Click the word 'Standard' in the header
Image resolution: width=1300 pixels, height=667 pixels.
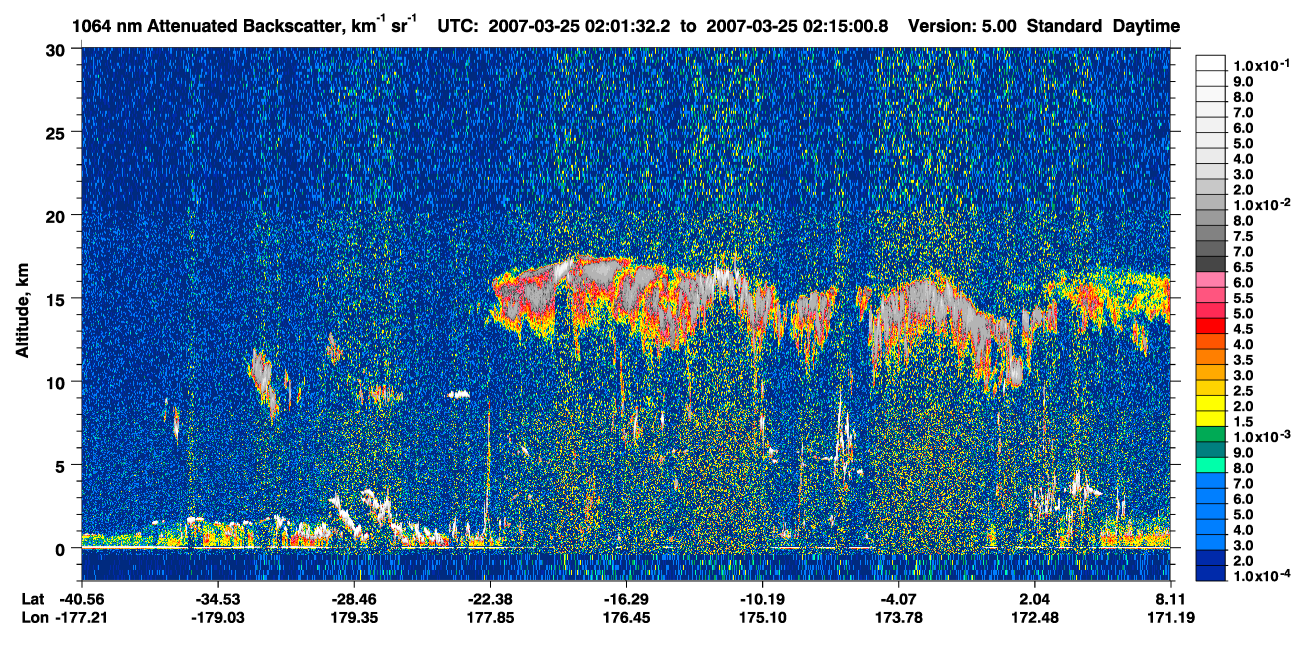[1062, 26]
